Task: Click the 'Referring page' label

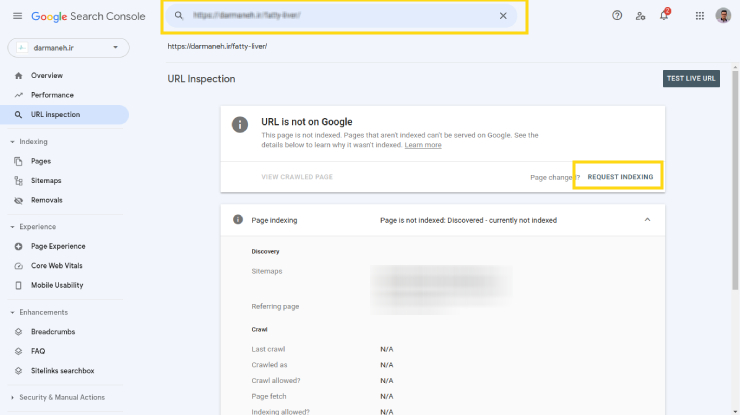Action: pos(275,306)
